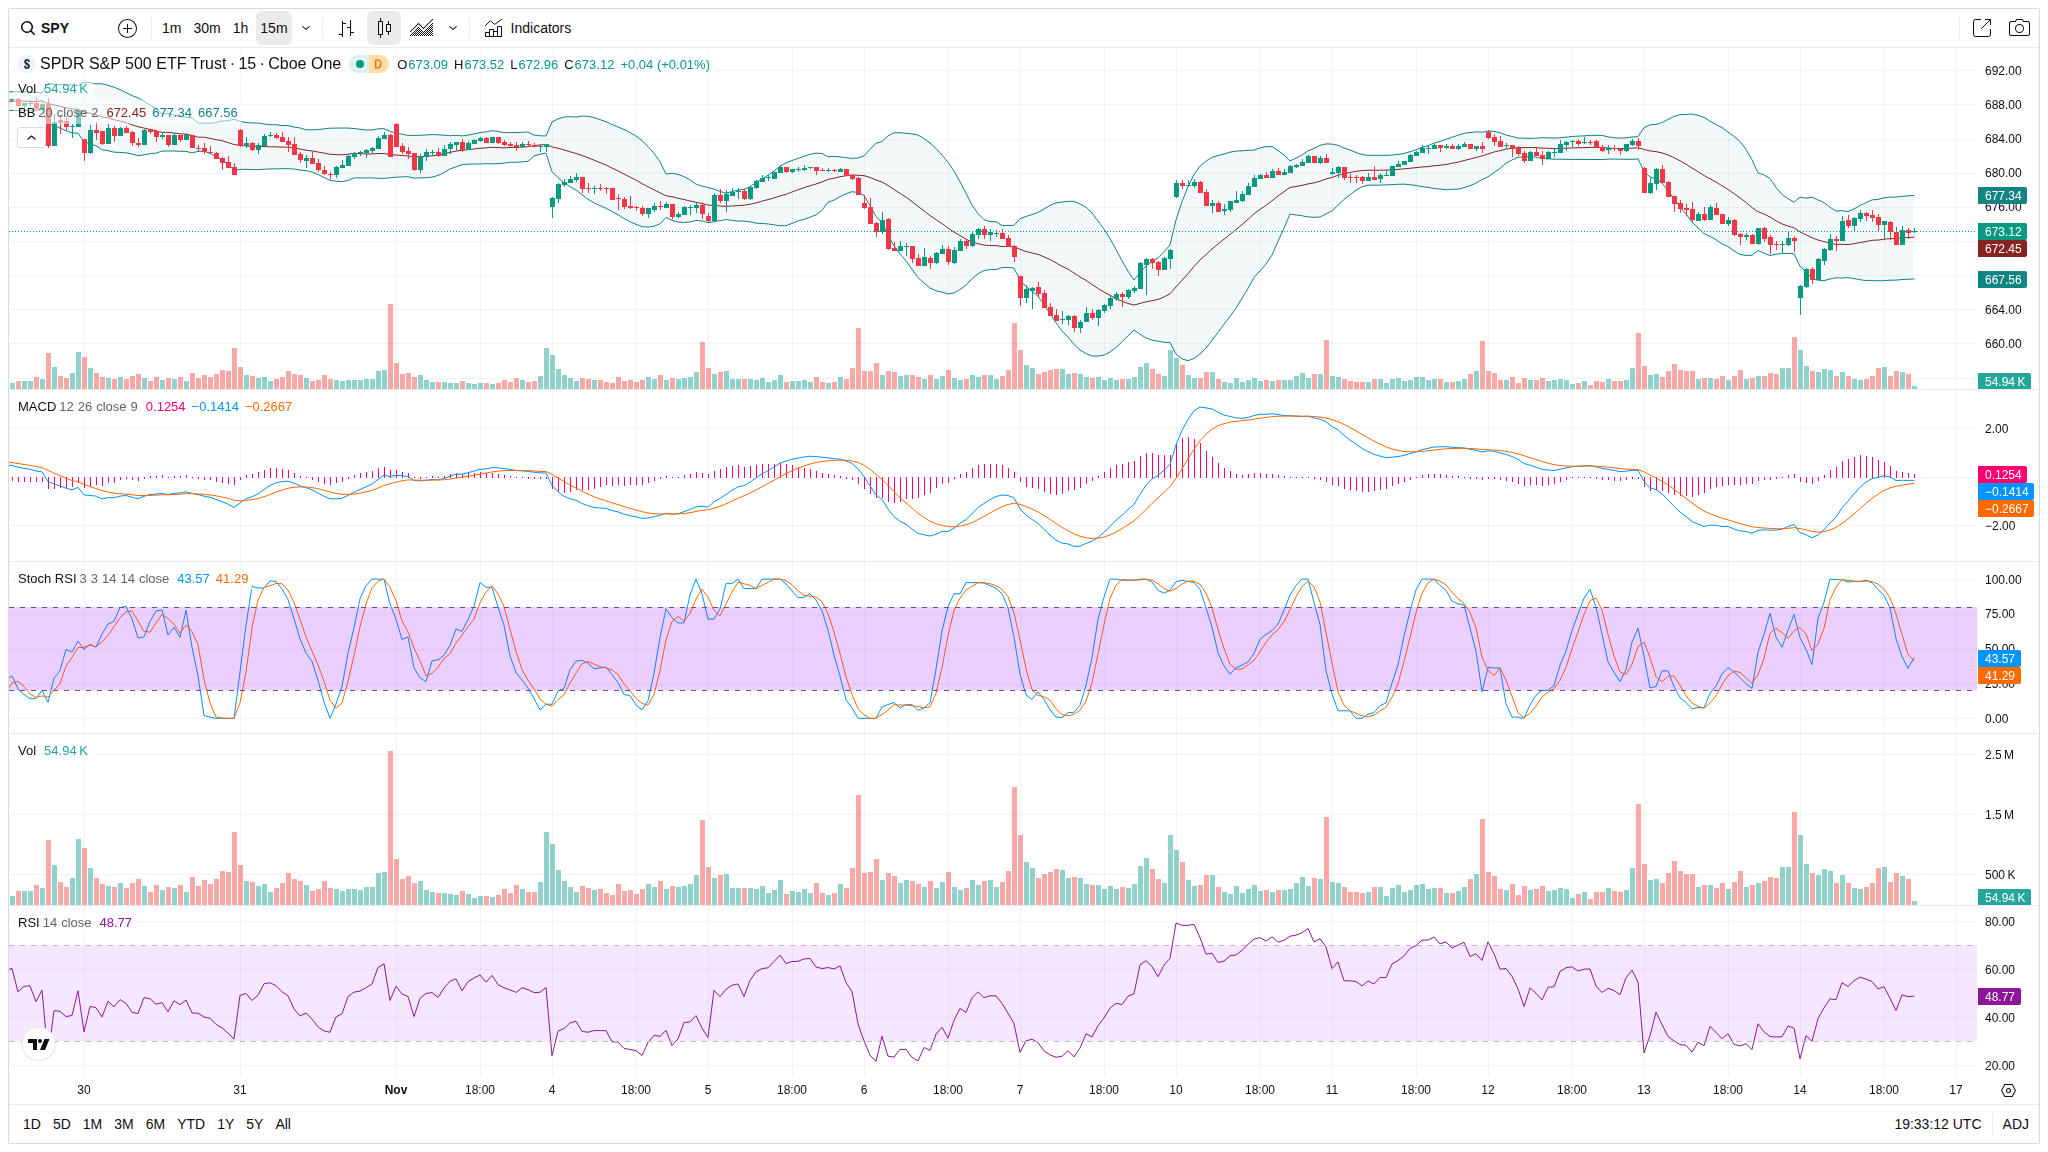Click the TradingView logo badge
Screen dimensions: 2048x1152
[38, 1044]
